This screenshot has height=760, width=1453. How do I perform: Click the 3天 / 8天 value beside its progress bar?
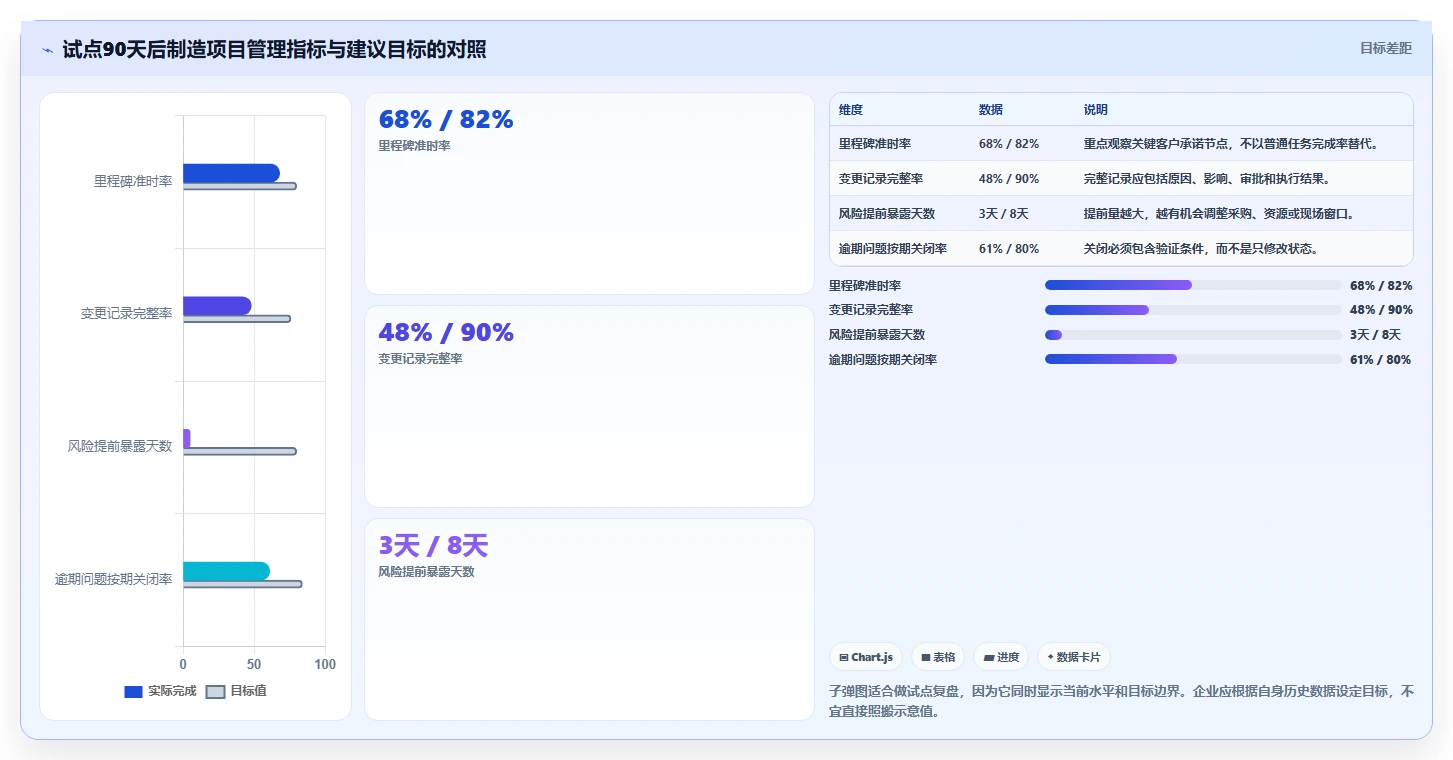(x=1375, y=335)
